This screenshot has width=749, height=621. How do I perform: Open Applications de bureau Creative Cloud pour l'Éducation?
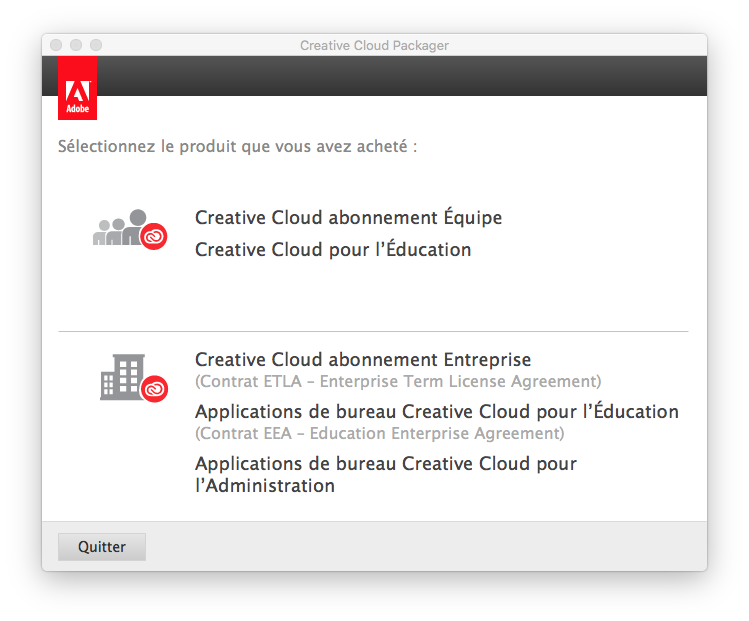436,411
